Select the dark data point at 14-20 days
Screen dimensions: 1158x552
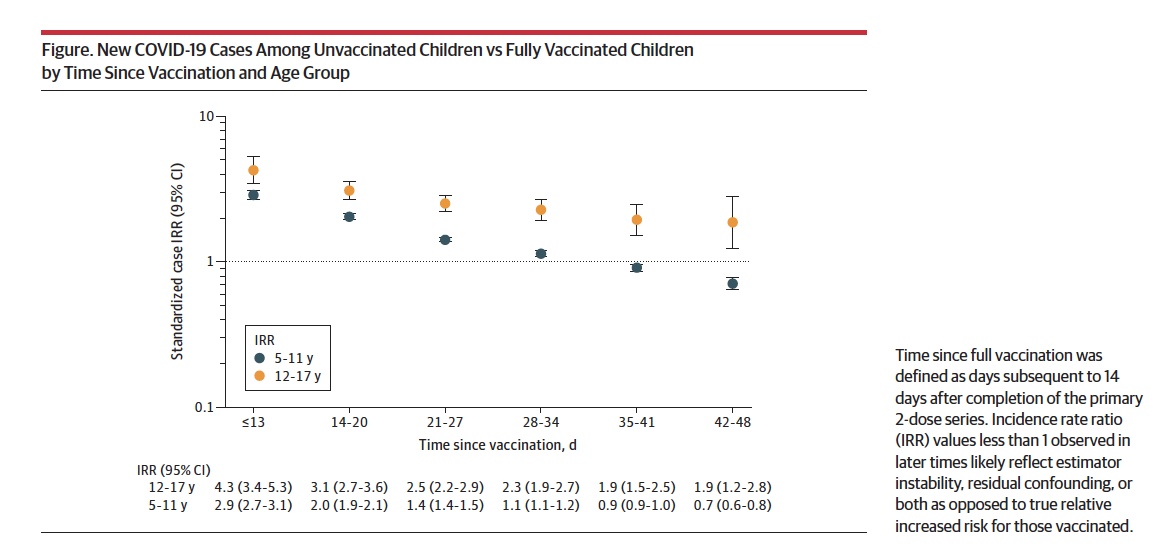(x=349, y=216)
